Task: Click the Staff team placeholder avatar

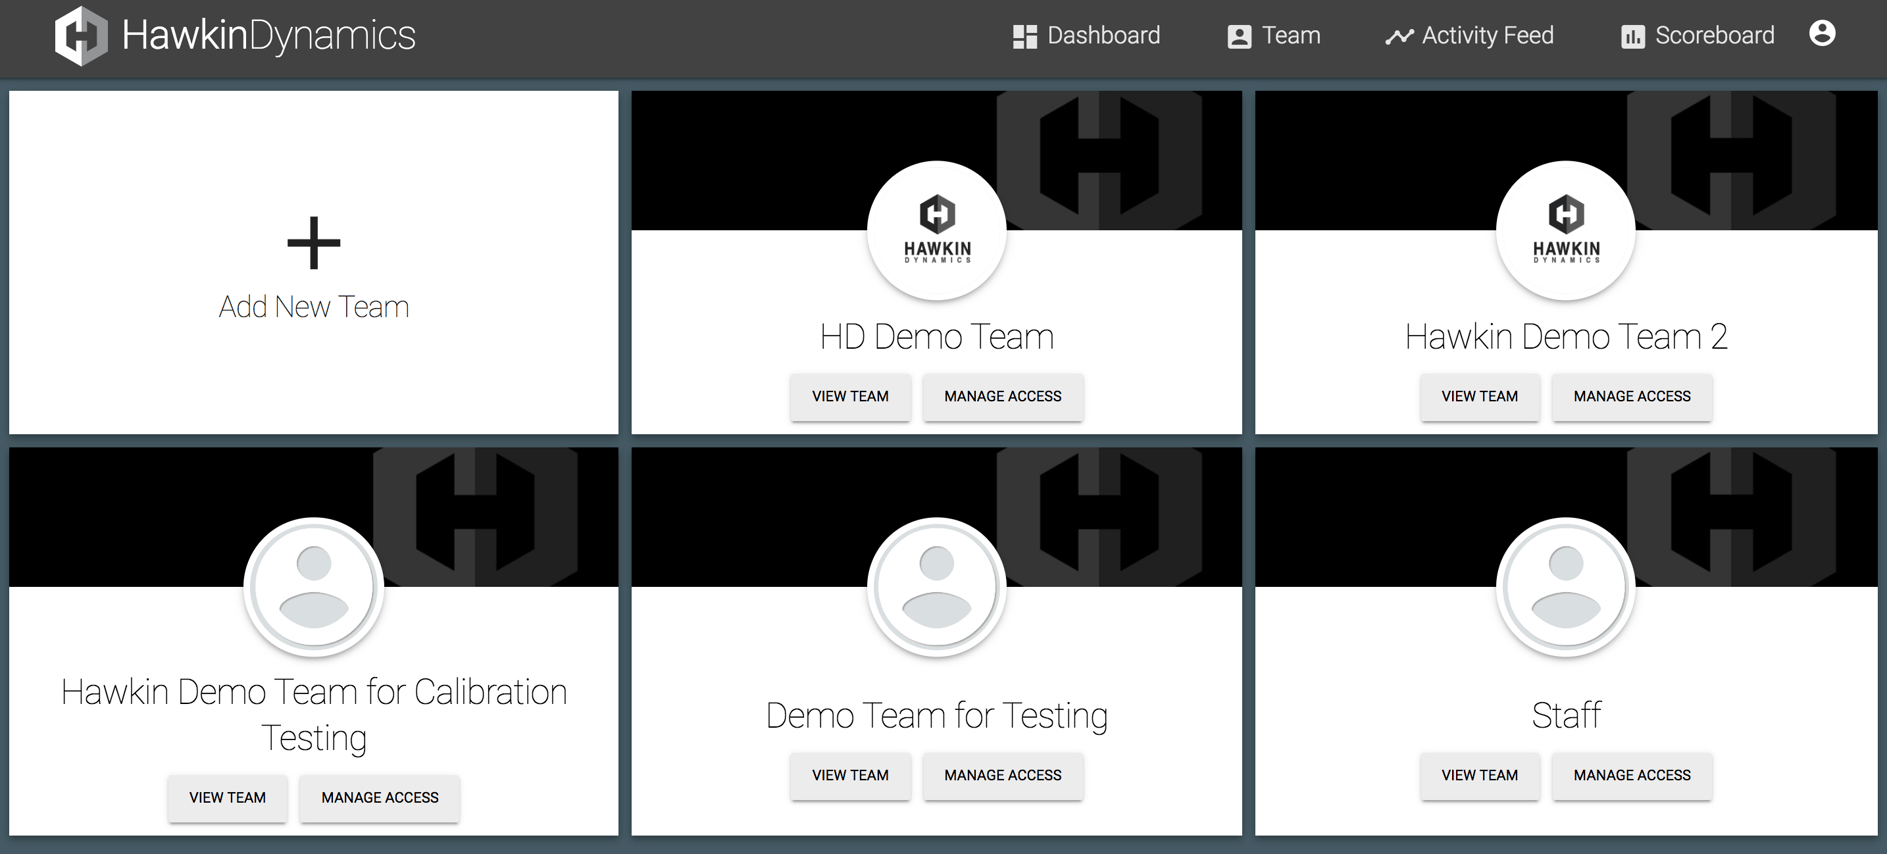Action: point(1565,587)
